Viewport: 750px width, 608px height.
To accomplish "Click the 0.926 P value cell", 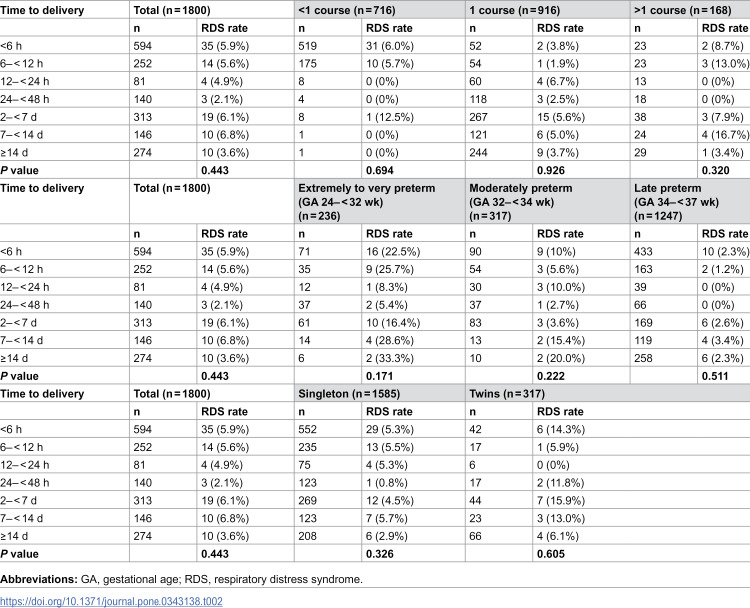I will tap(551, 170).
